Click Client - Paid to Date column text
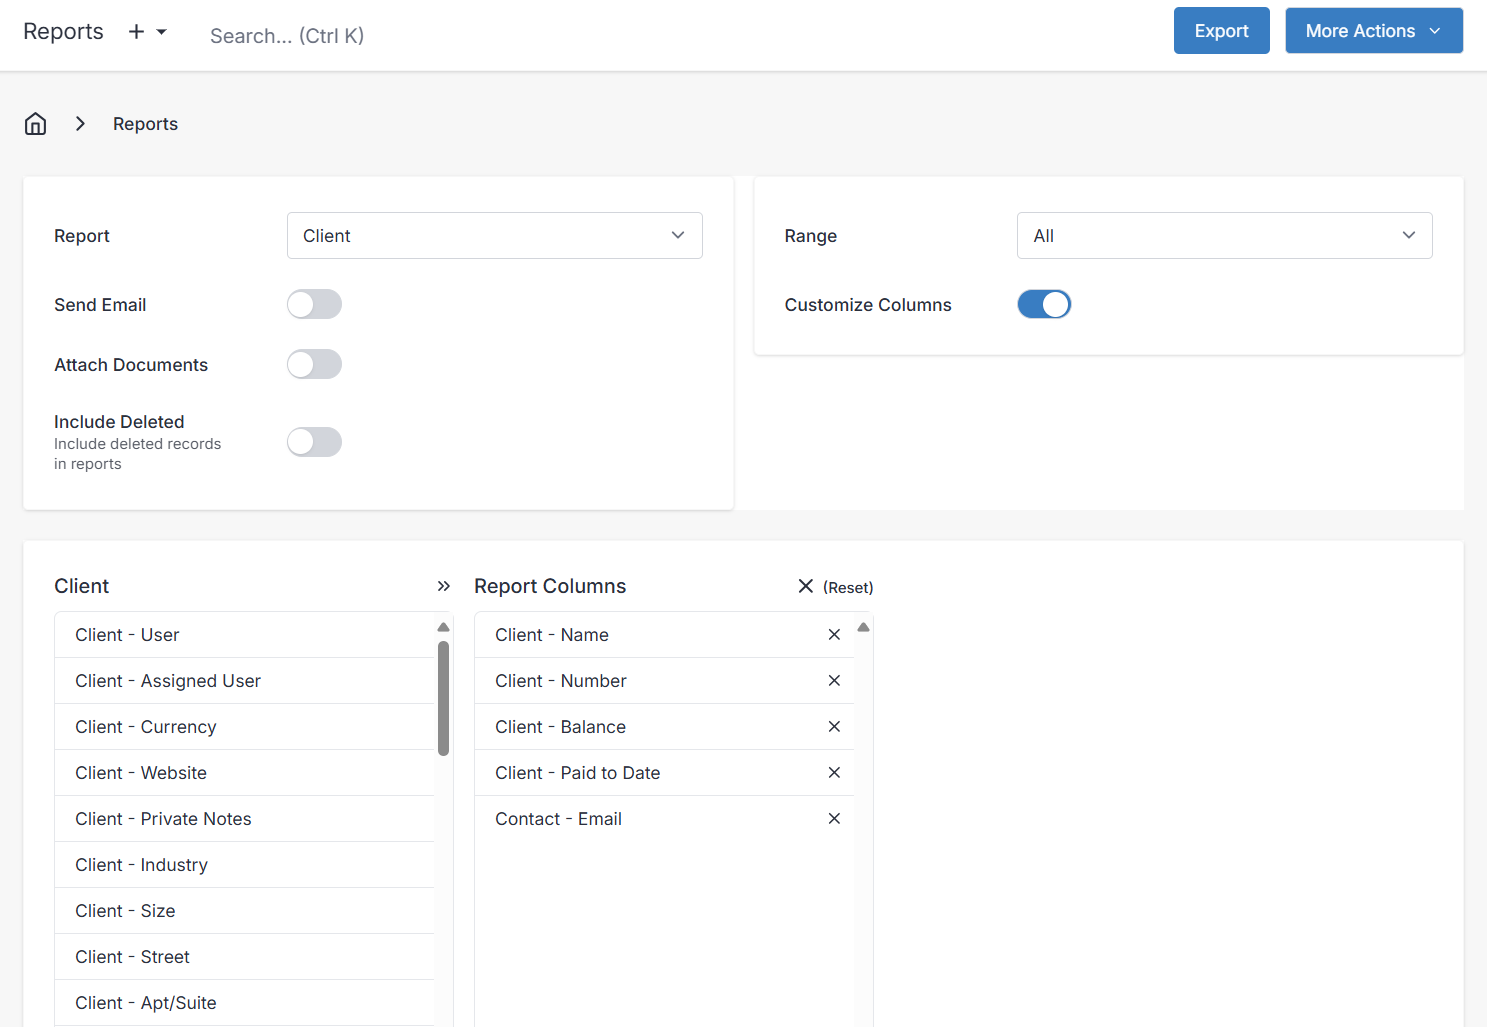Image resolution: width=1487 pixels, height=1027 pixels. point(578,773)
